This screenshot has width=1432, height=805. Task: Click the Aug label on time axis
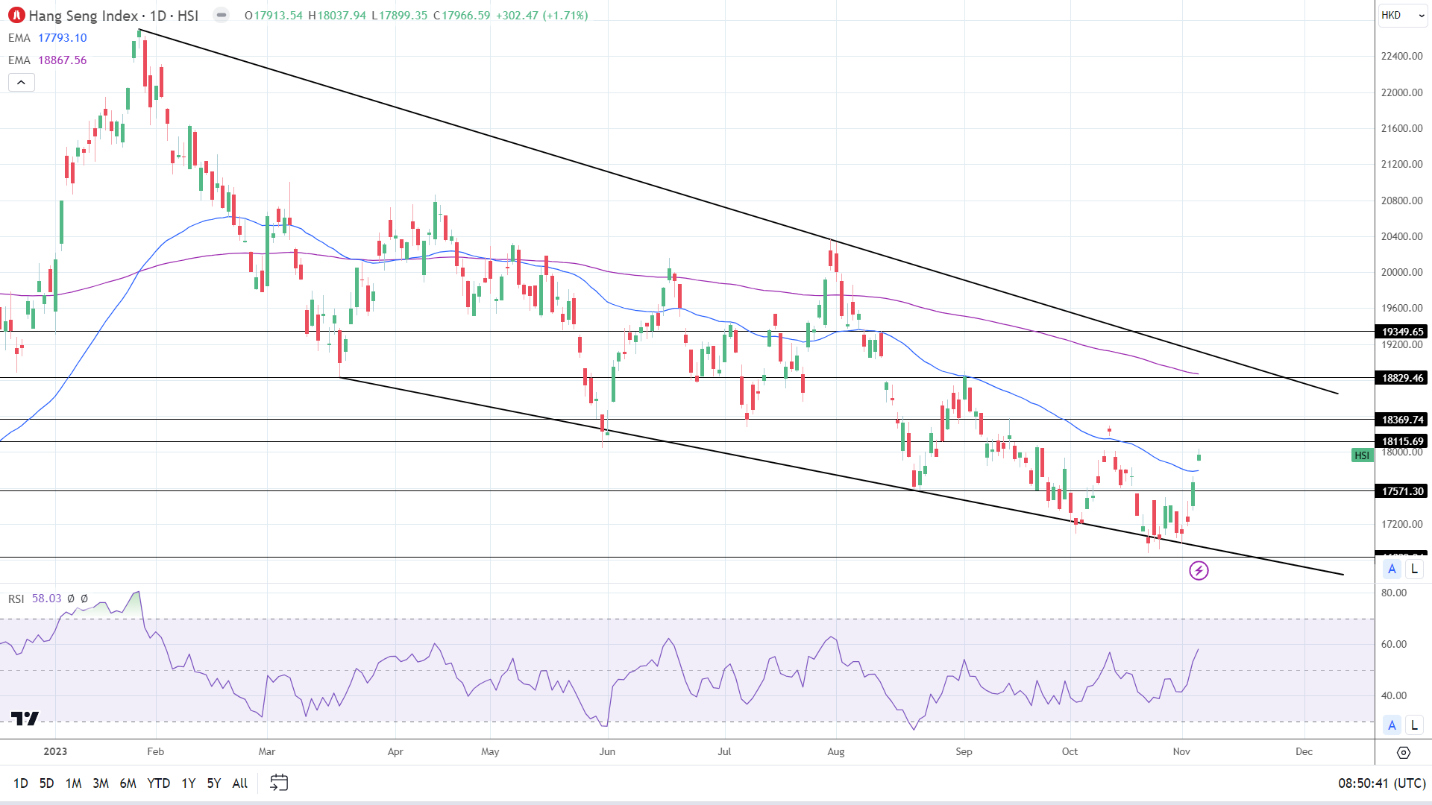coord(836,750)
